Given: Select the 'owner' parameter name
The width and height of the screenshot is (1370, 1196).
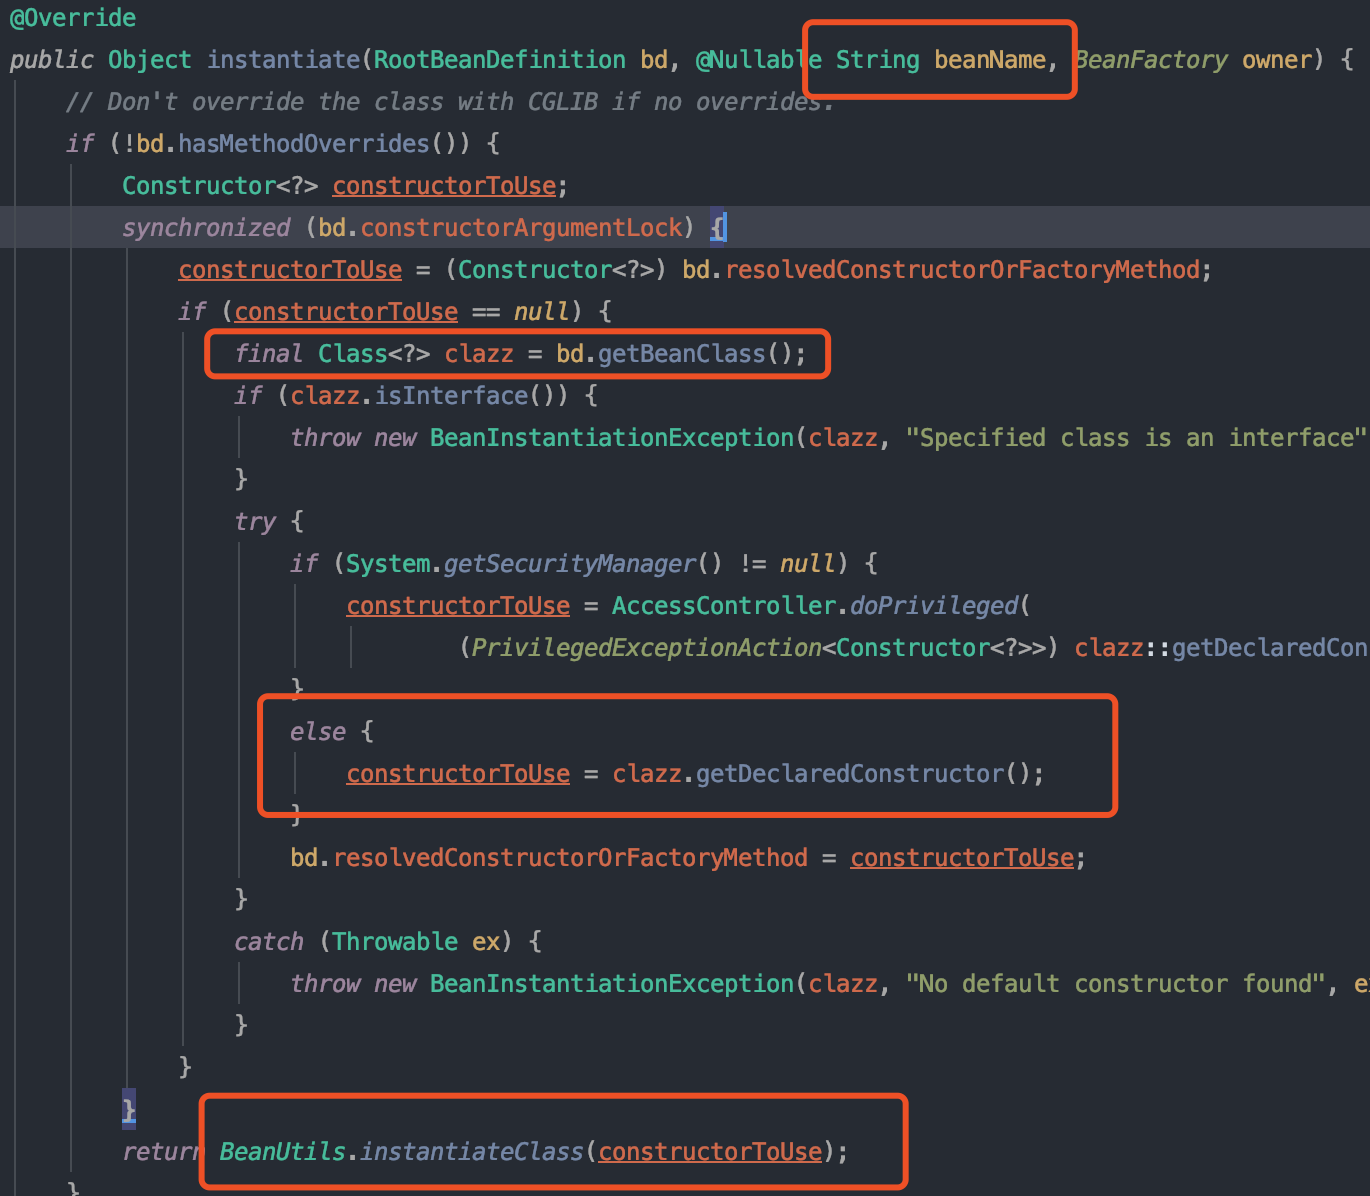Looking at the screenshot, I should tap(1276, 60).
